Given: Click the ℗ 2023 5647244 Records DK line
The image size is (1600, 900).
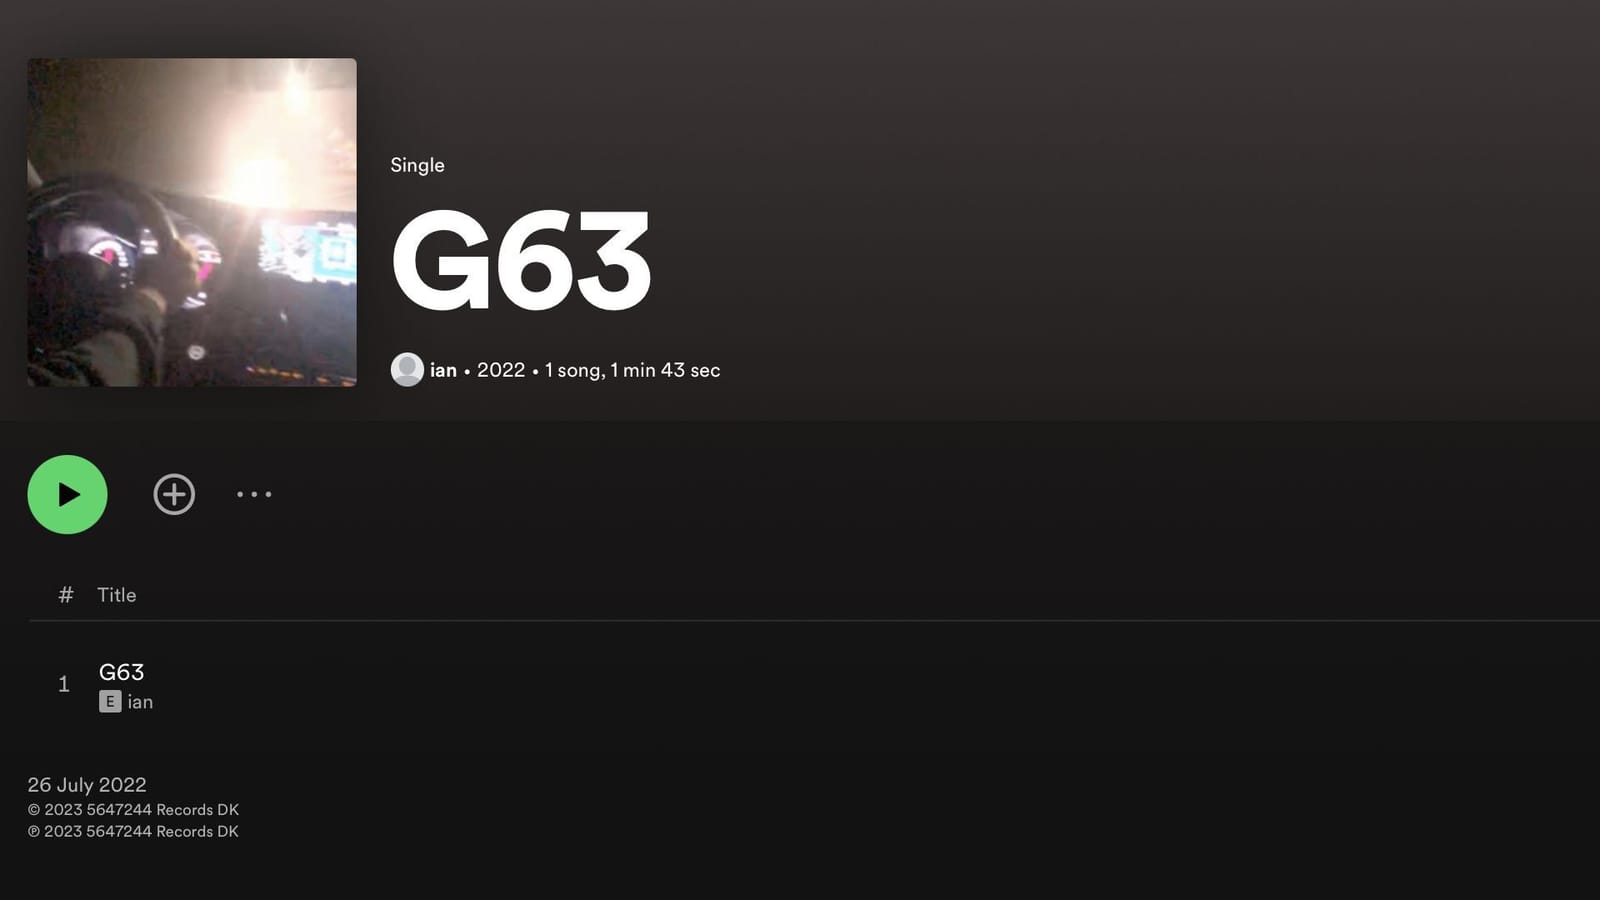Looking at the screenshot, I should 133,832.
